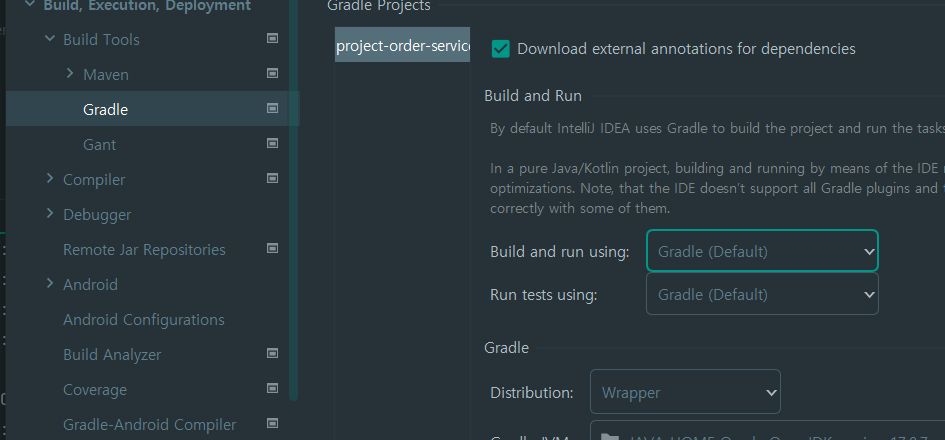Click the settings tree scrollbar
The width and height of the screenshot is (945, 440).
tap(294, 199)
